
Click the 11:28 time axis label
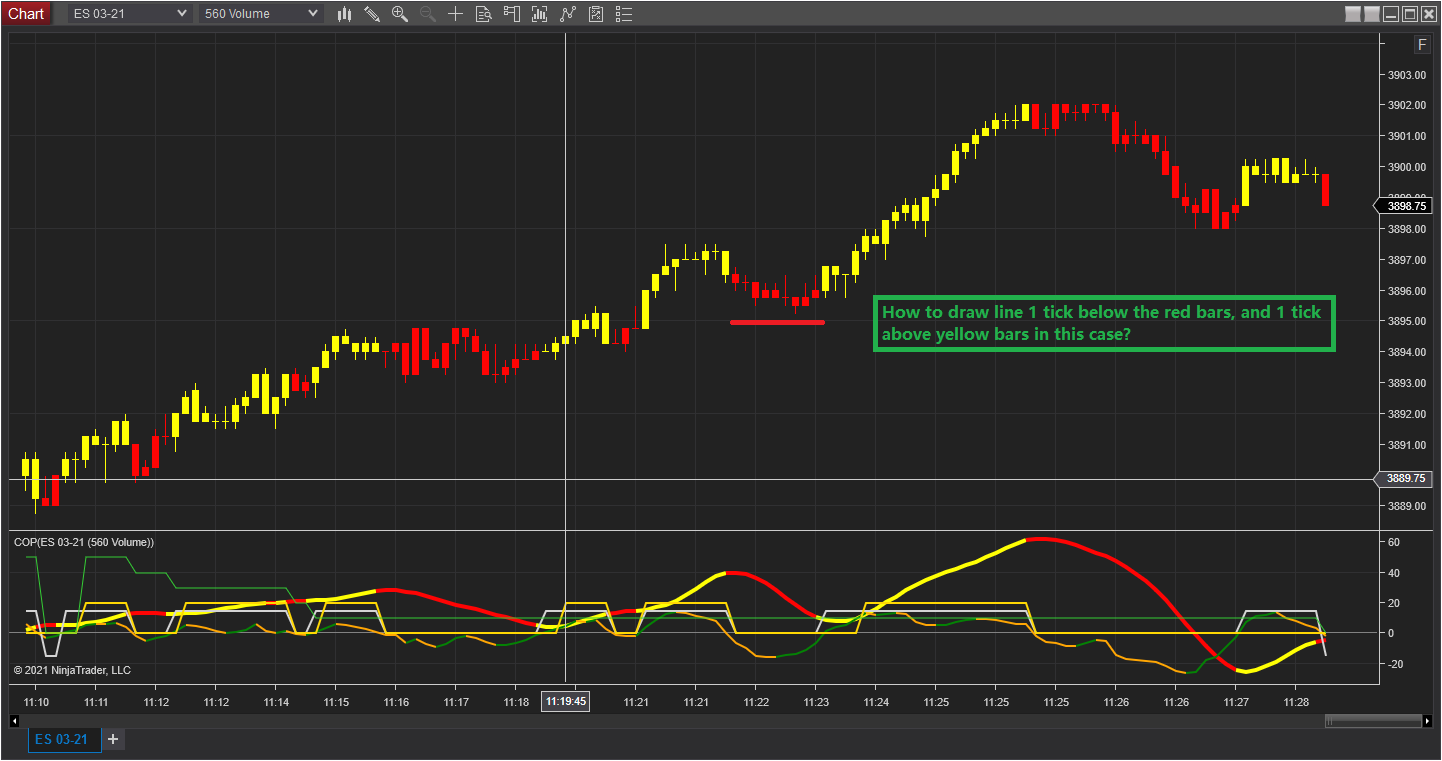[1296, 702]
